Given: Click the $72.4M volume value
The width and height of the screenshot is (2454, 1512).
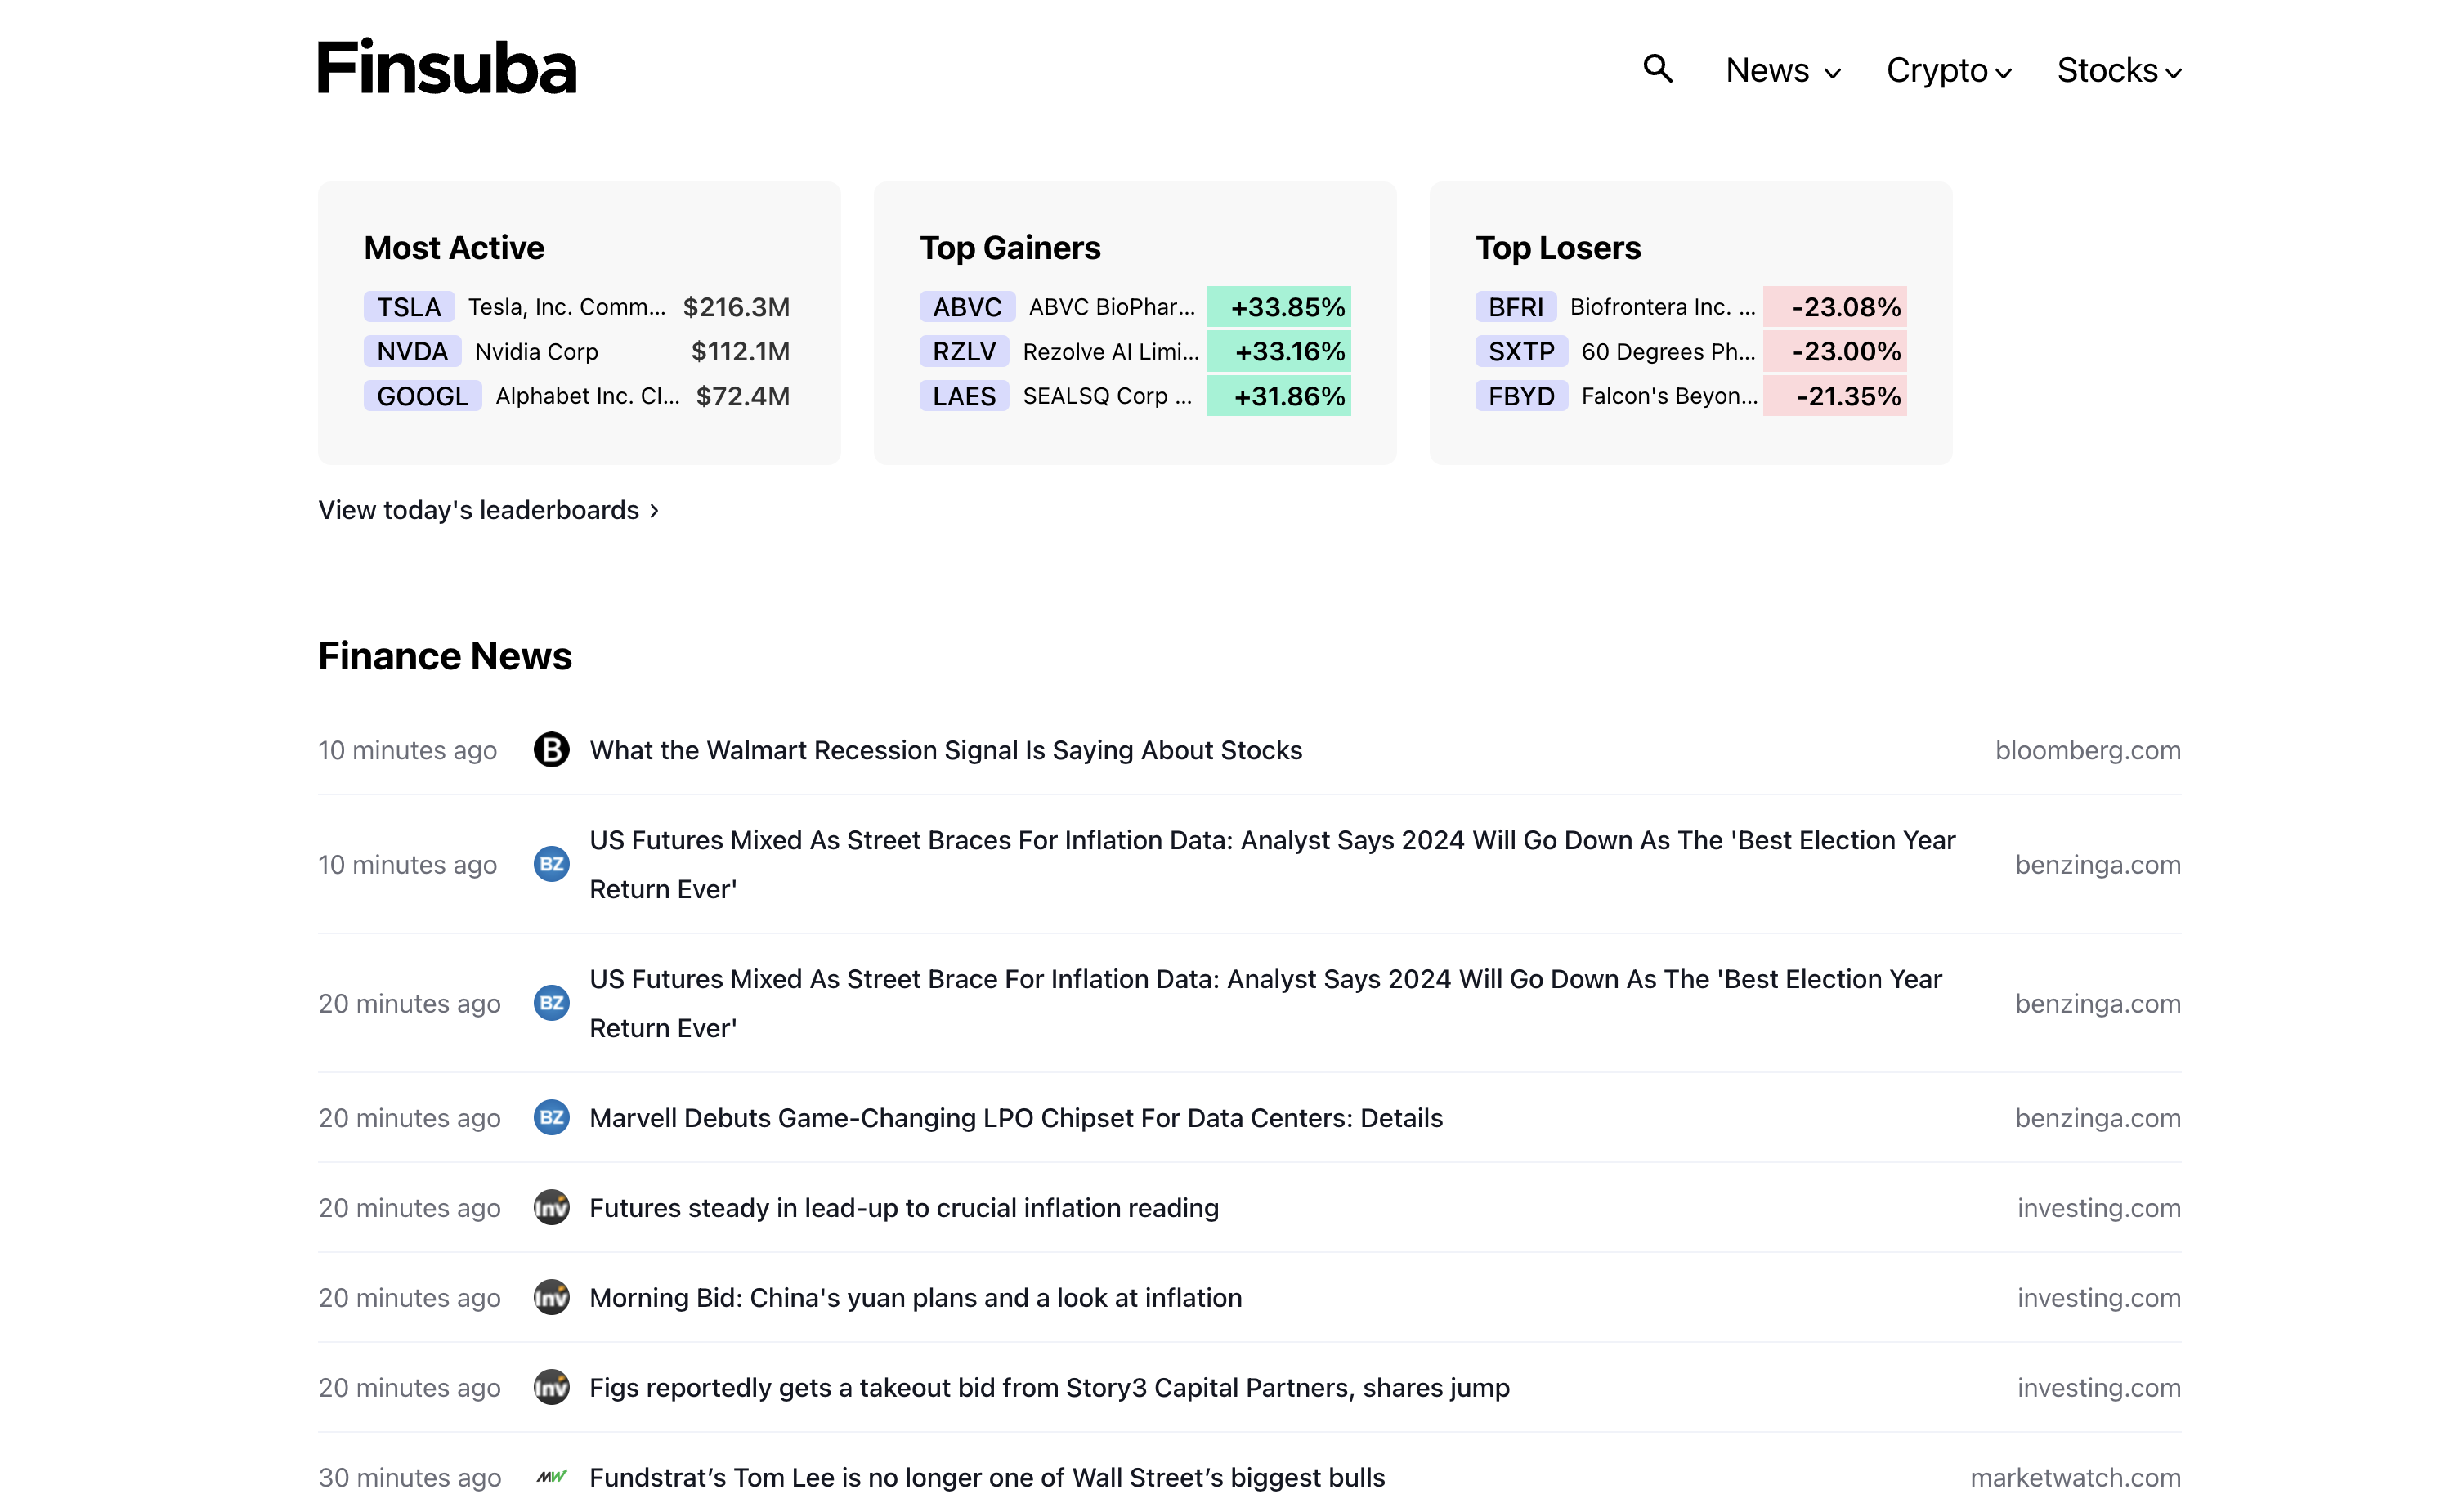Looking at the screenshot, I should point(743,396).
